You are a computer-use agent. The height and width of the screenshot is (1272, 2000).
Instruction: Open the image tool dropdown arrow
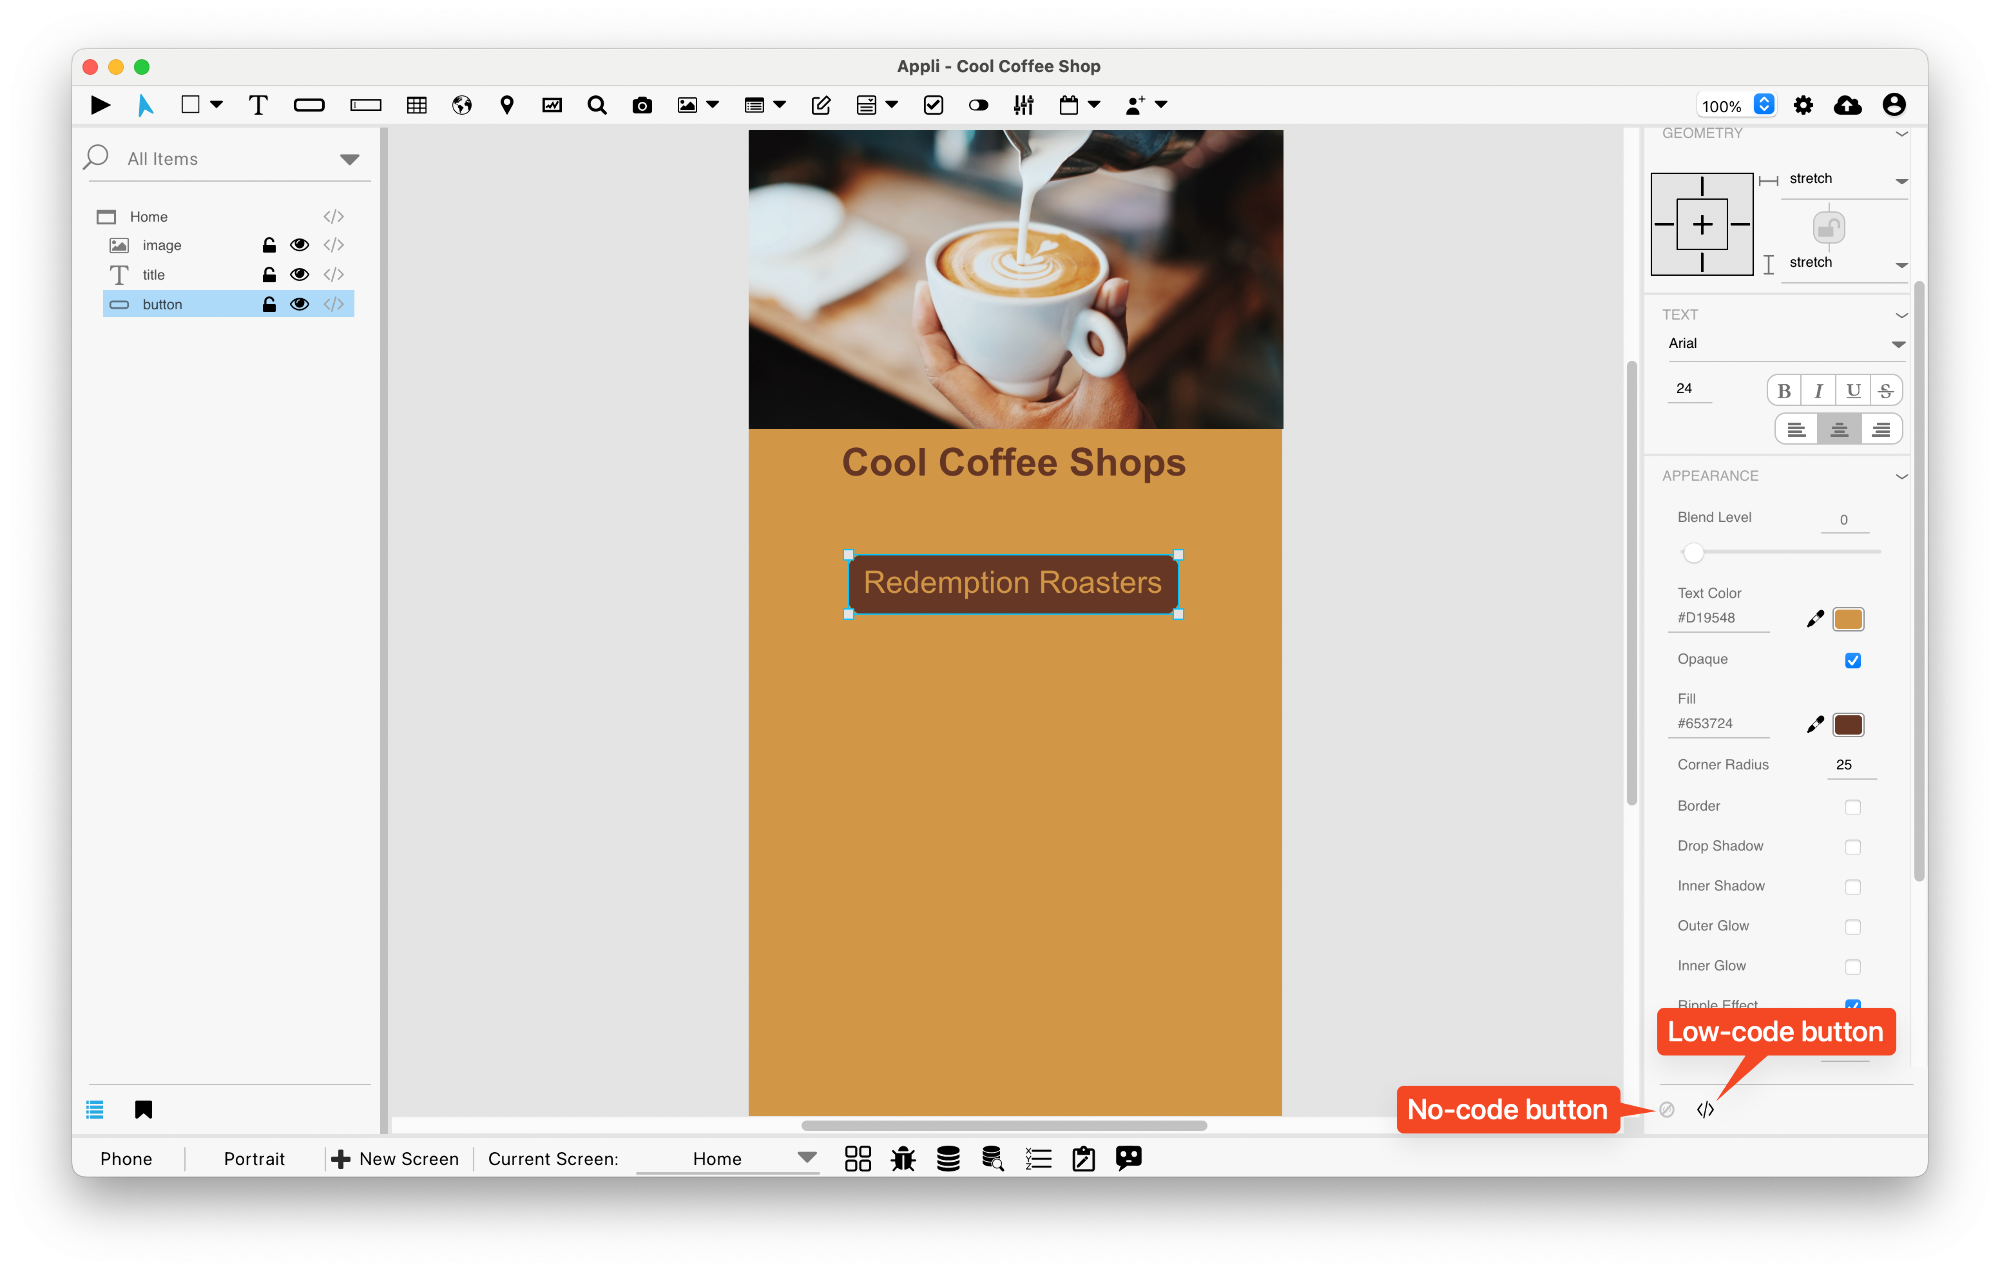point(713,104)
